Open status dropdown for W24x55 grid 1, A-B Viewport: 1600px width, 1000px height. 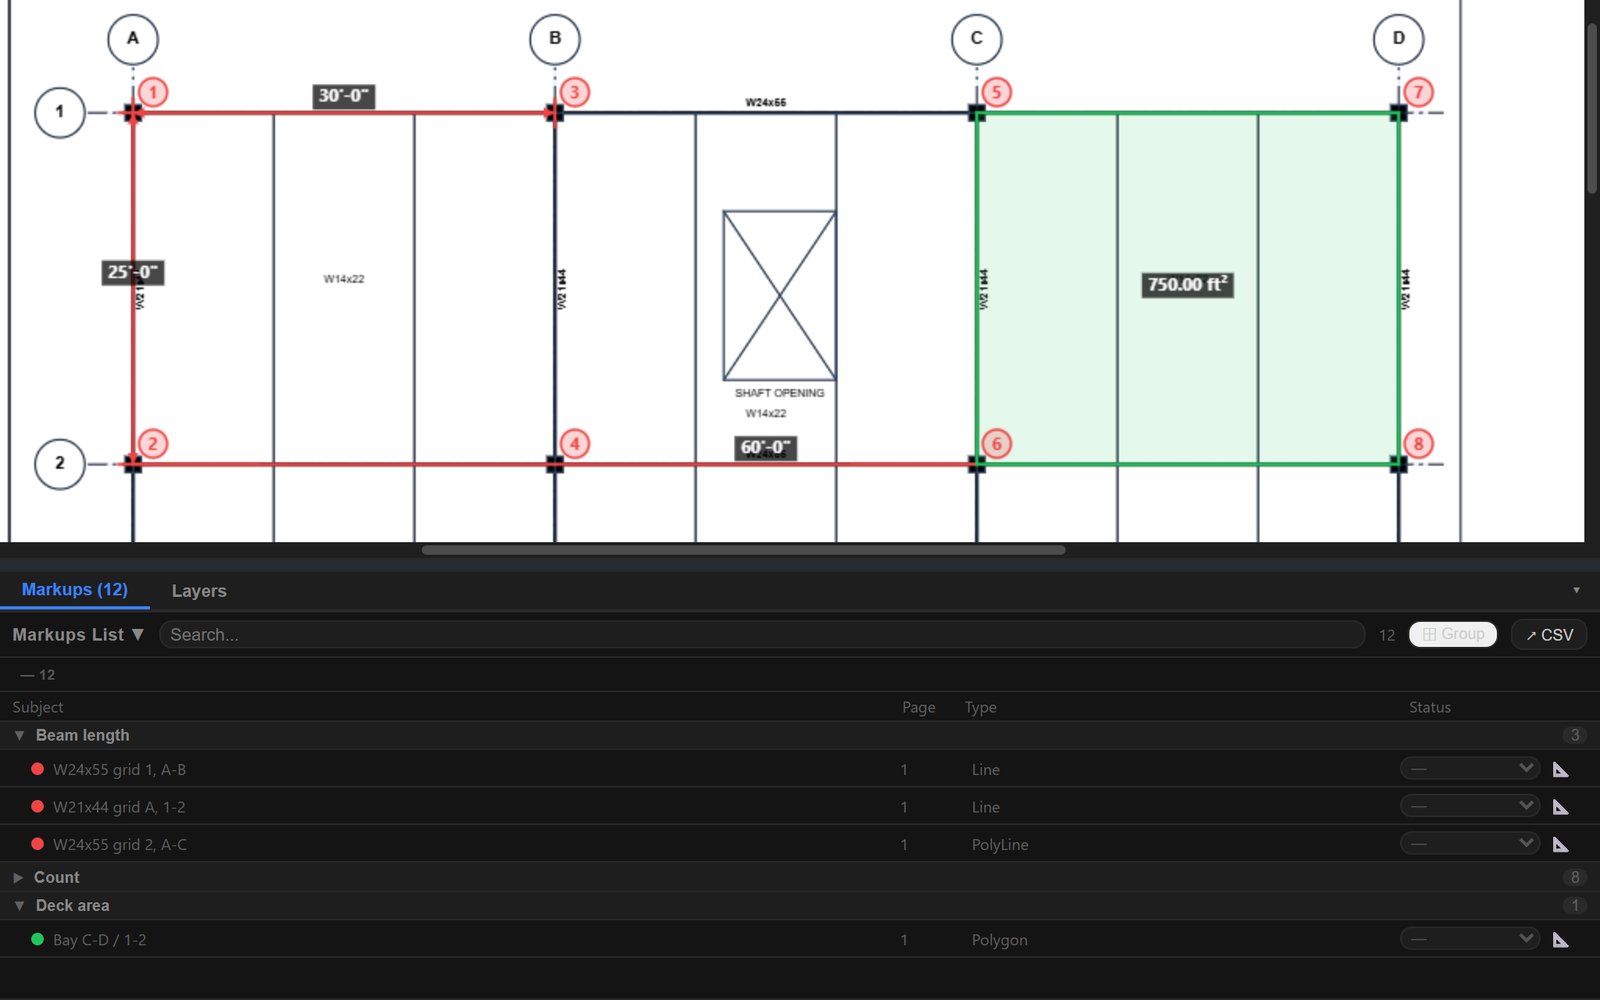tap(1469, 768)
